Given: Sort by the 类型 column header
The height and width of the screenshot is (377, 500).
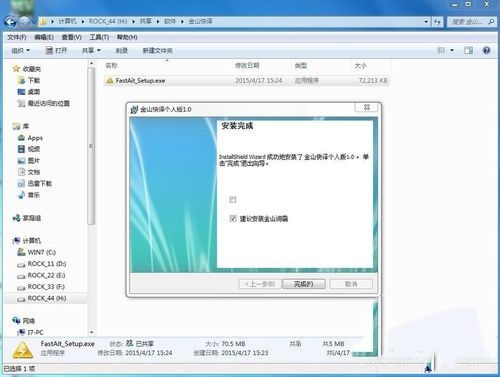Looking at the screenshot, I should point(301,65).
